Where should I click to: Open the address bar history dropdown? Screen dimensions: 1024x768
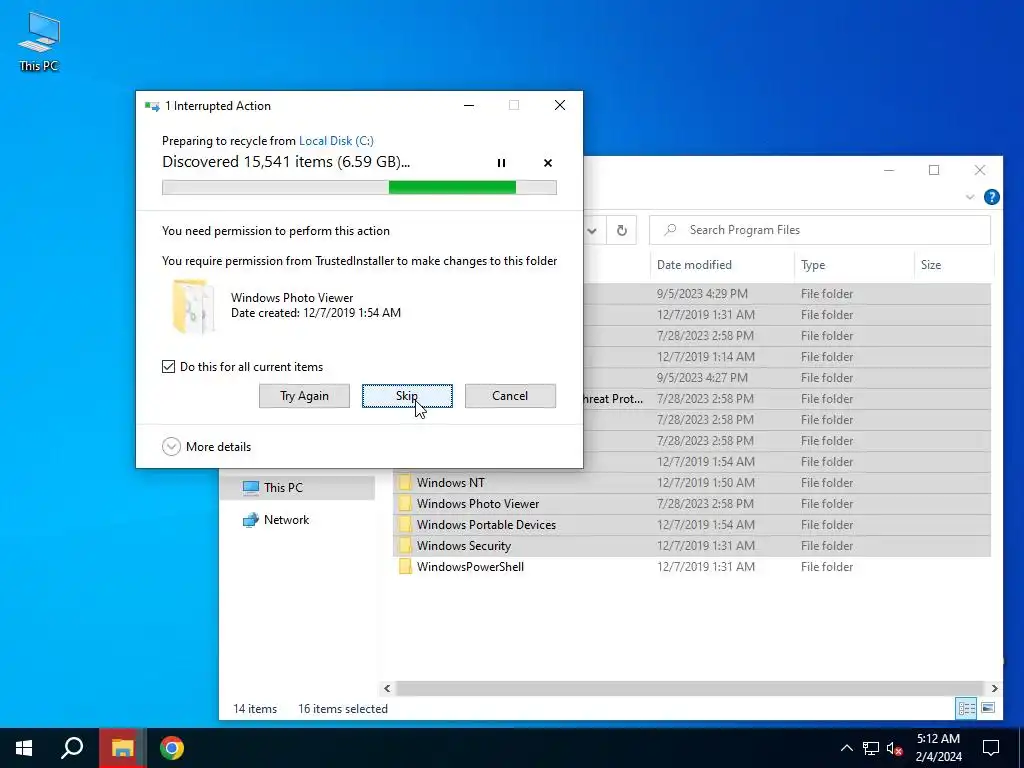tap(592, 230)
